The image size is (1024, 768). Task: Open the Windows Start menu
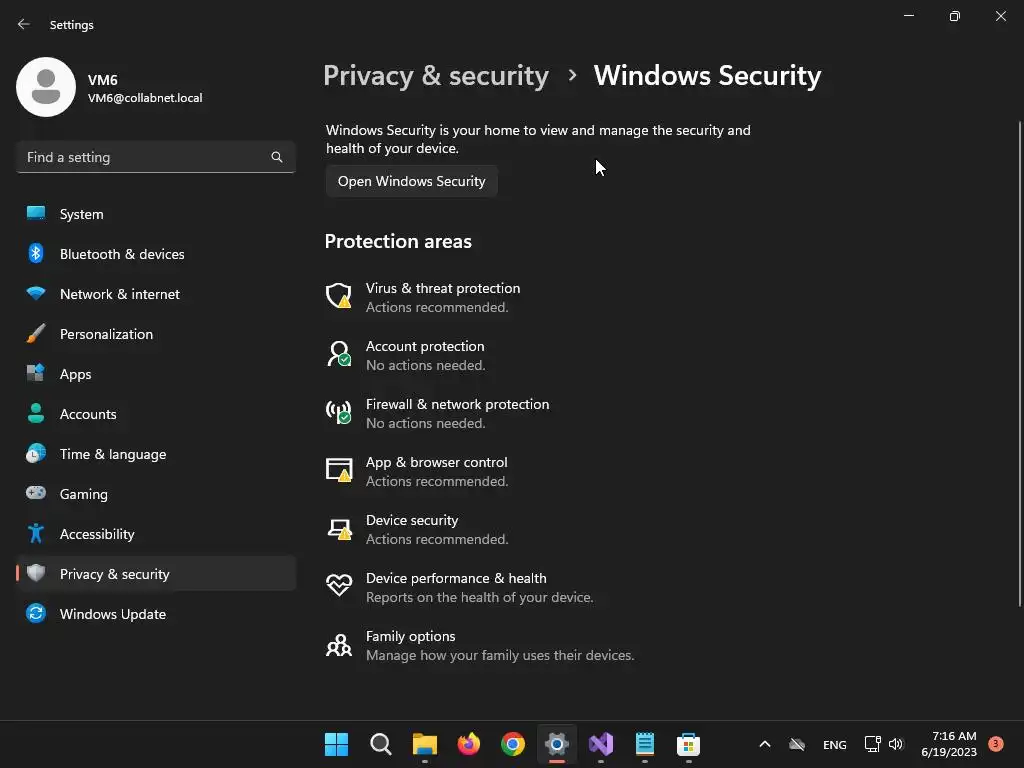coord(336,744)
